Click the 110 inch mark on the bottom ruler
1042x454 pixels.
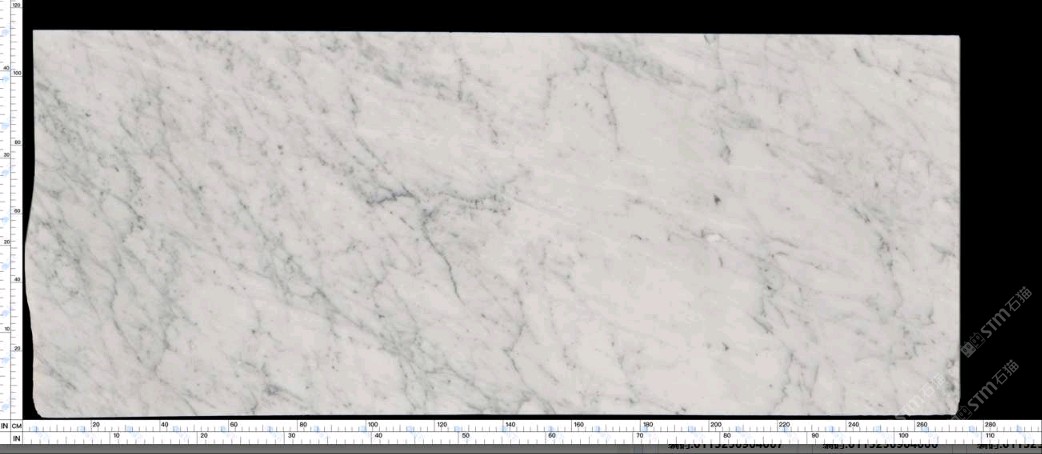point(989,435)
